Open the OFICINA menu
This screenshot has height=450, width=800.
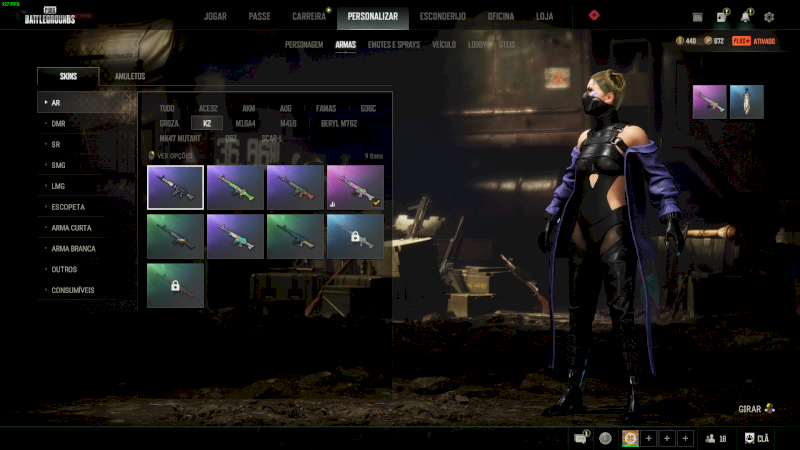501,16
